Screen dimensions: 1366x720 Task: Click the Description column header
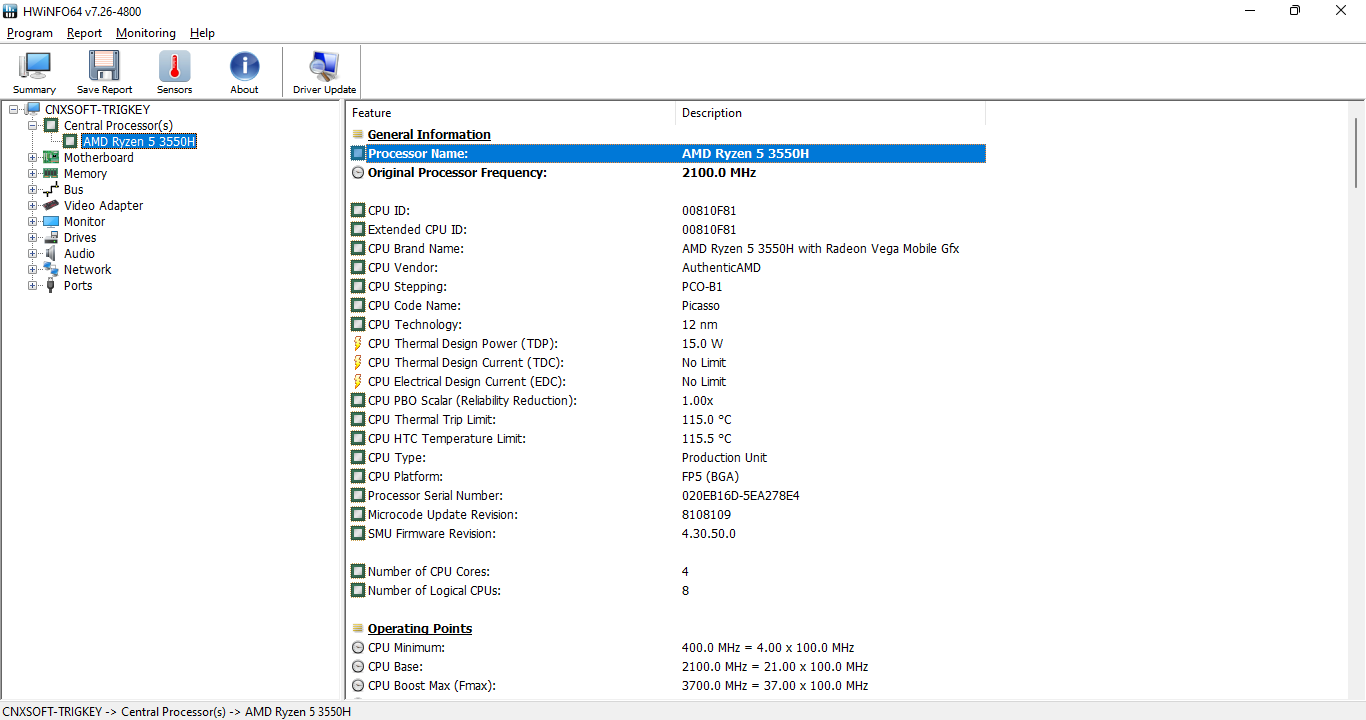pyautogui.click(x=830, y=113)
